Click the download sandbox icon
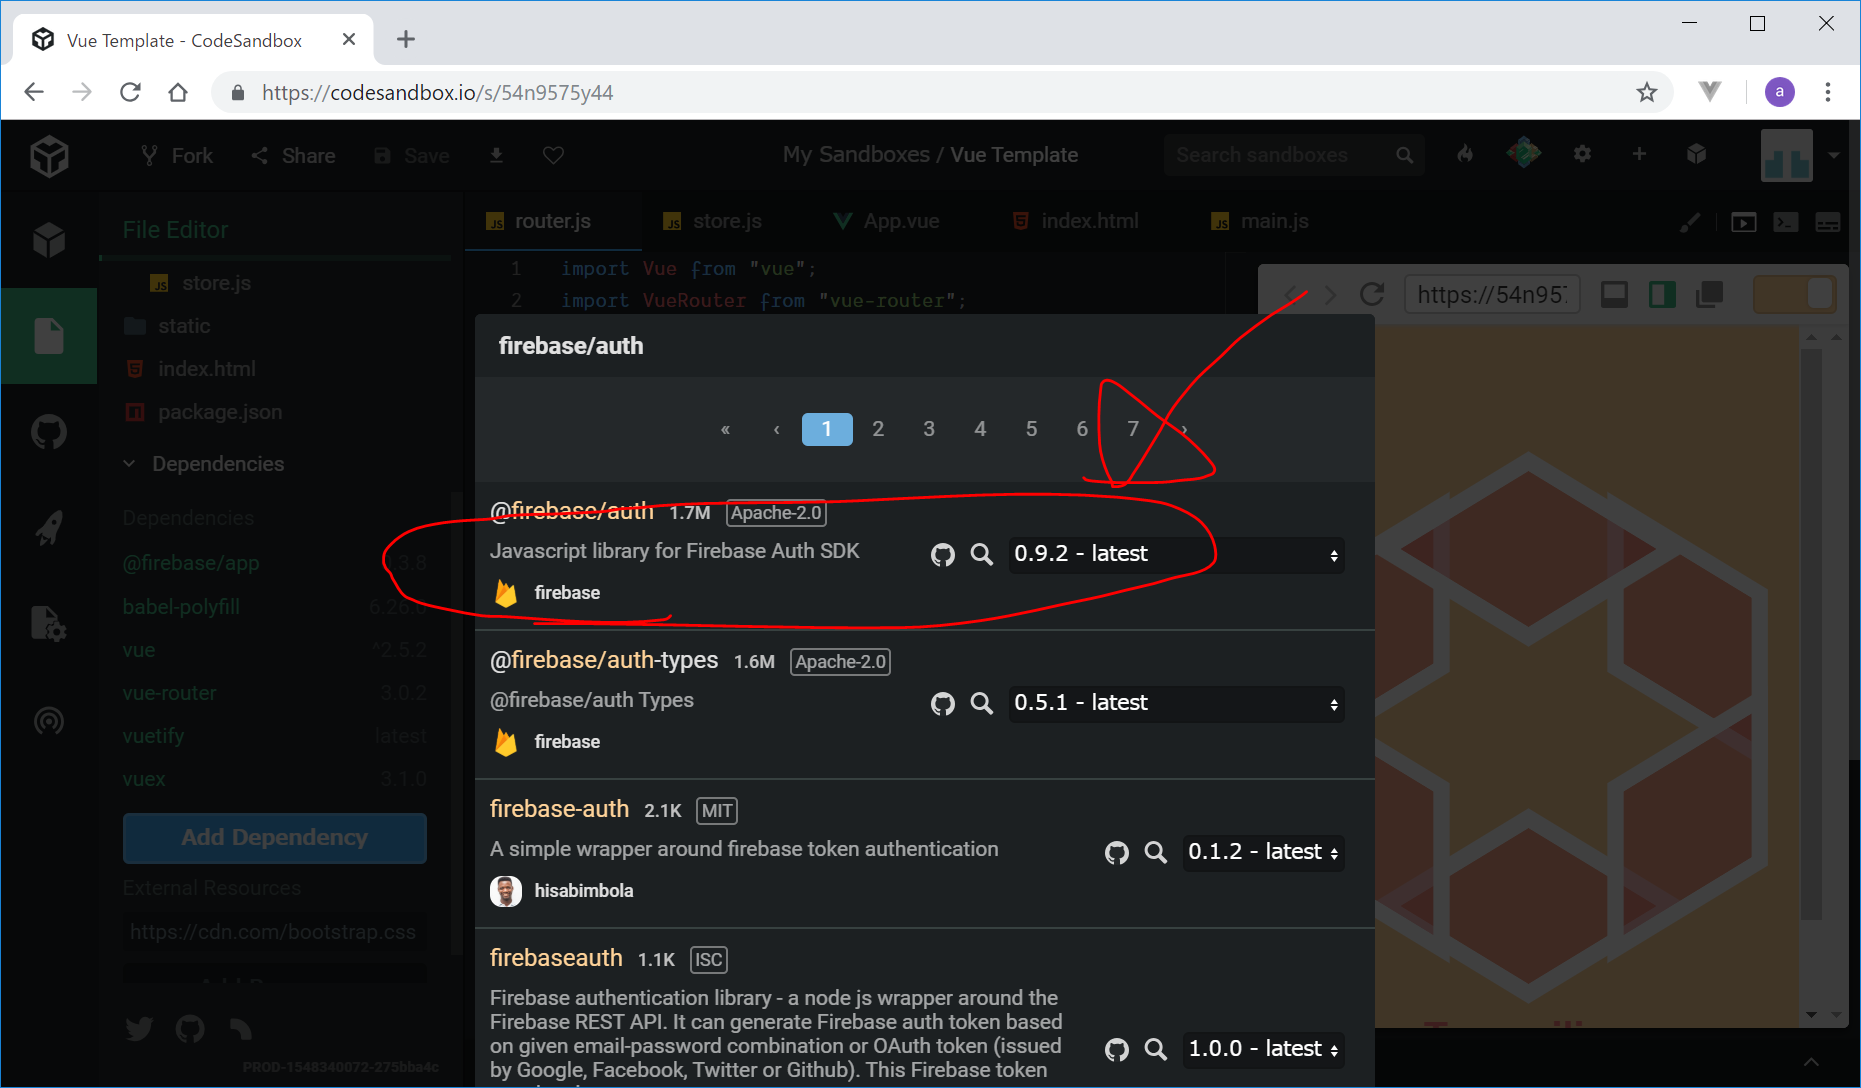Viewport: 1861px width, 1088px height. point(496,155)
